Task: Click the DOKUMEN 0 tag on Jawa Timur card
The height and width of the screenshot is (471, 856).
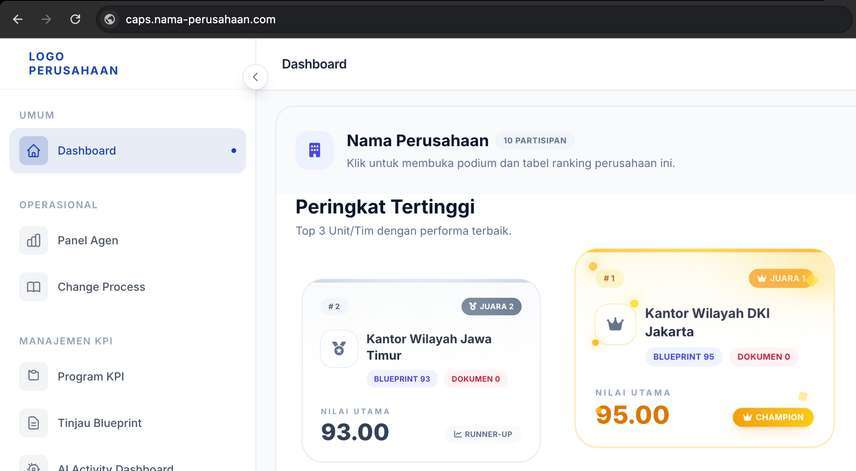Action: coord(475,379)
